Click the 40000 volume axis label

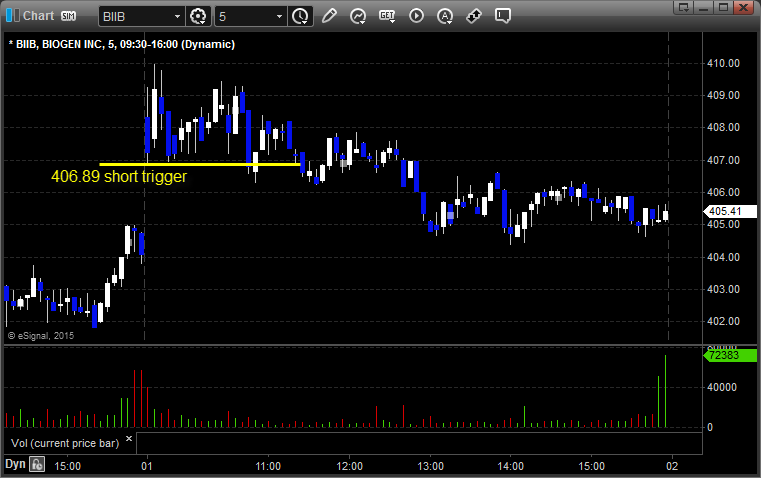tap(722, 387)
